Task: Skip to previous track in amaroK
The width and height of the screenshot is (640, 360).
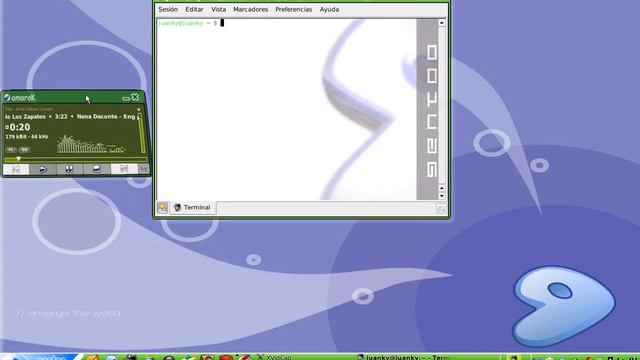Action: pyautogui.click(x=16, y=169)
